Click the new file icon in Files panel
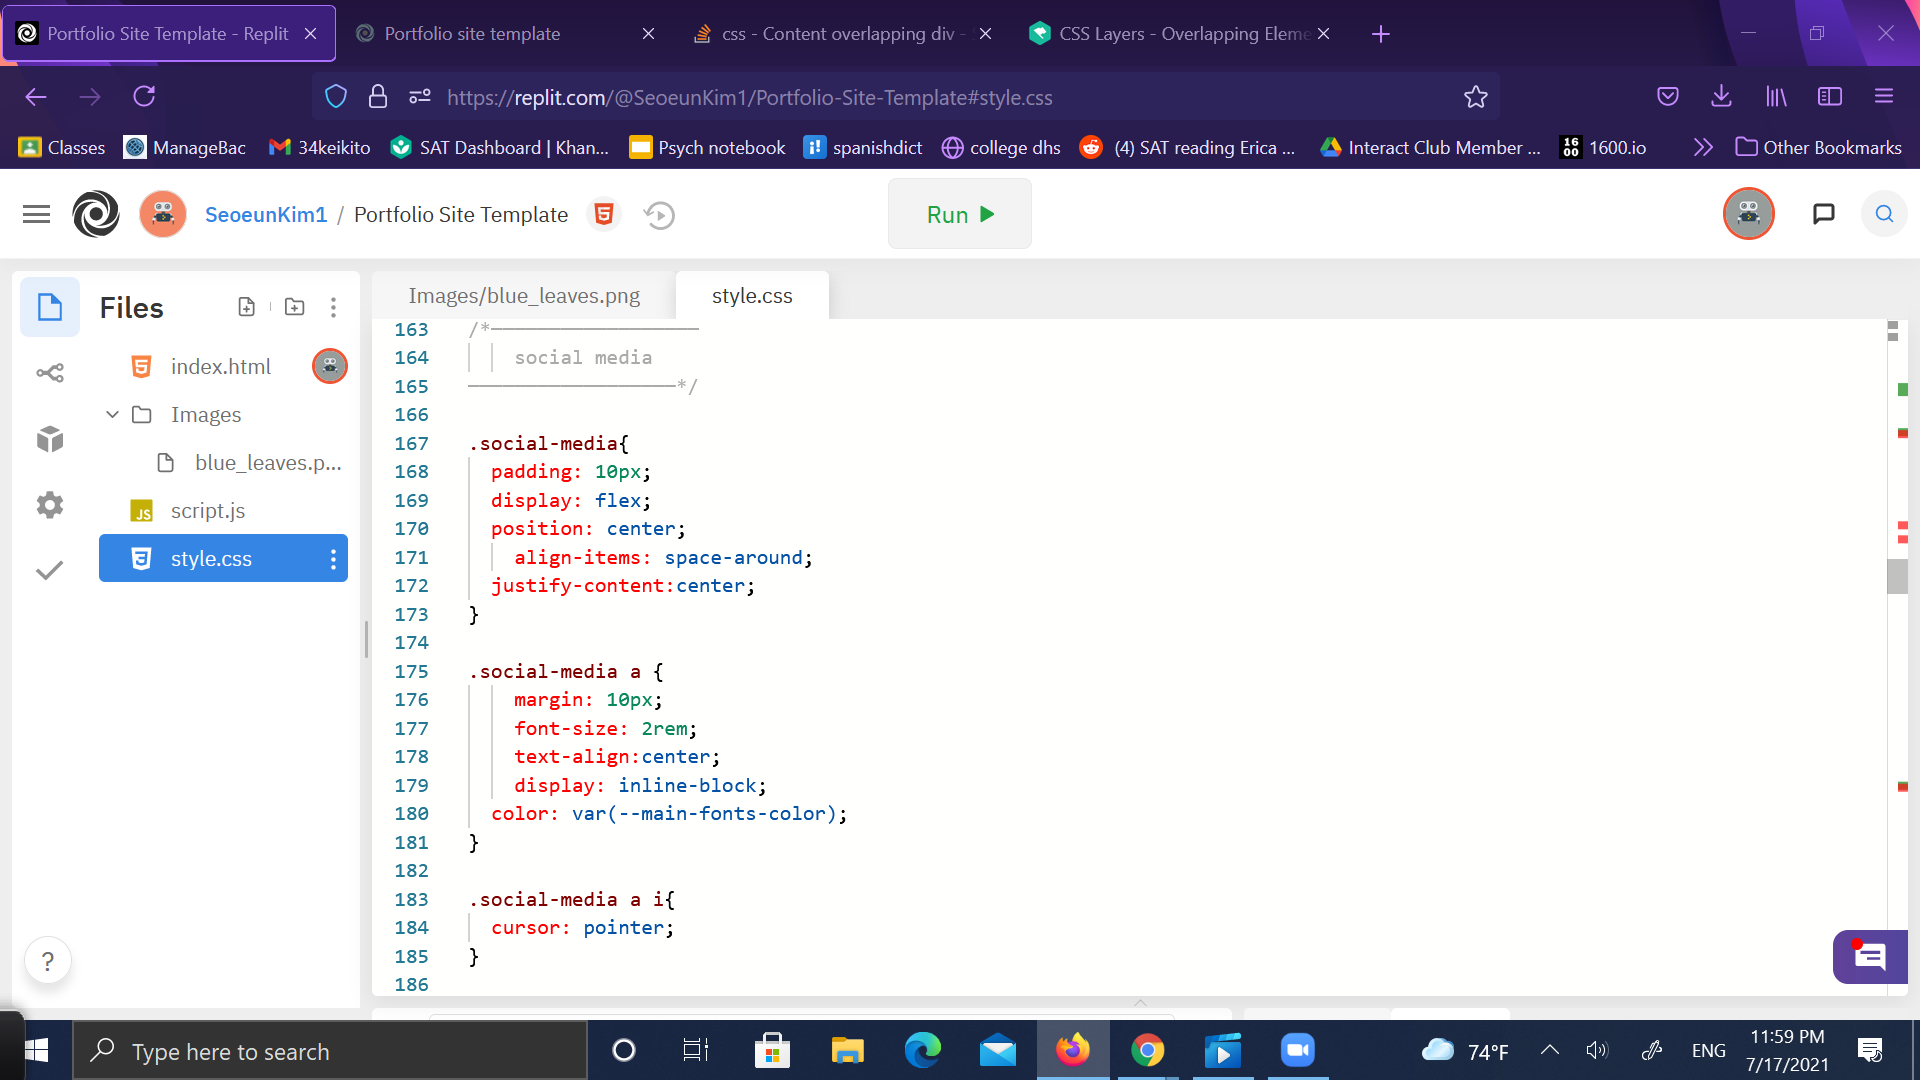Viewport: 1920px width, 1080px height. pyautogui.click(x=247, y=307)
